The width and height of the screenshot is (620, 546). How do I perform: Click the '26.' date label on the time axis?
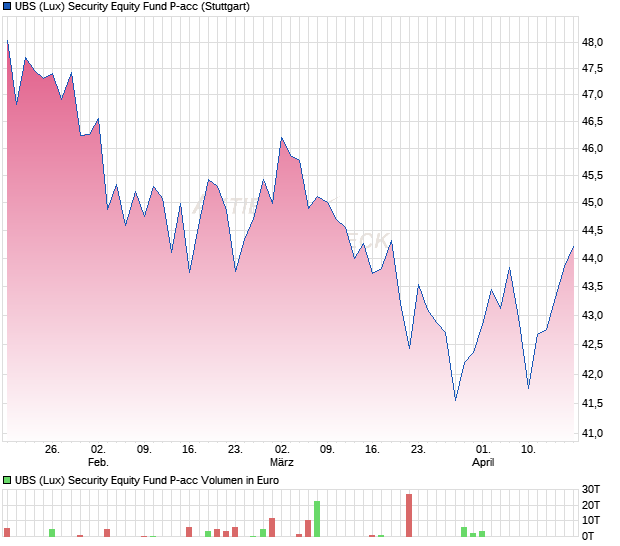[52, 450]
